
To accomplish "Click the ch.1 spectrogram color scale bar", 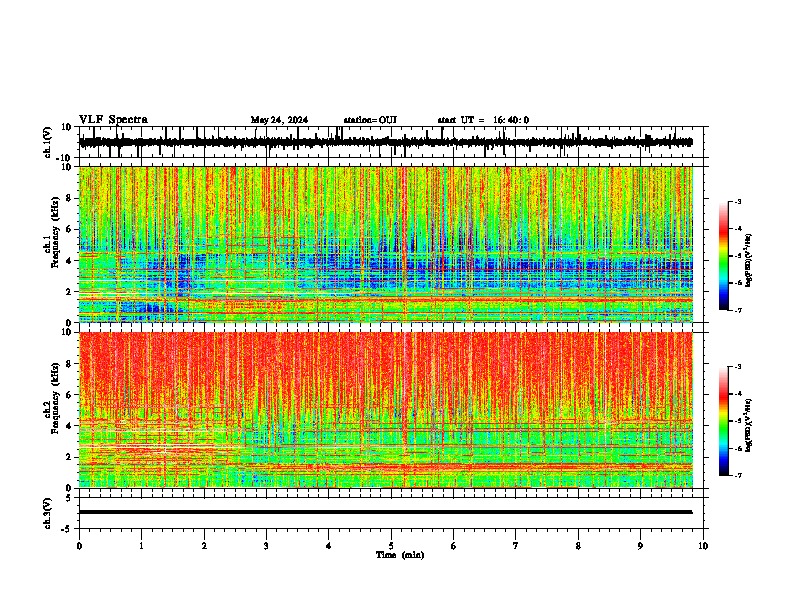I will (724, 256).
